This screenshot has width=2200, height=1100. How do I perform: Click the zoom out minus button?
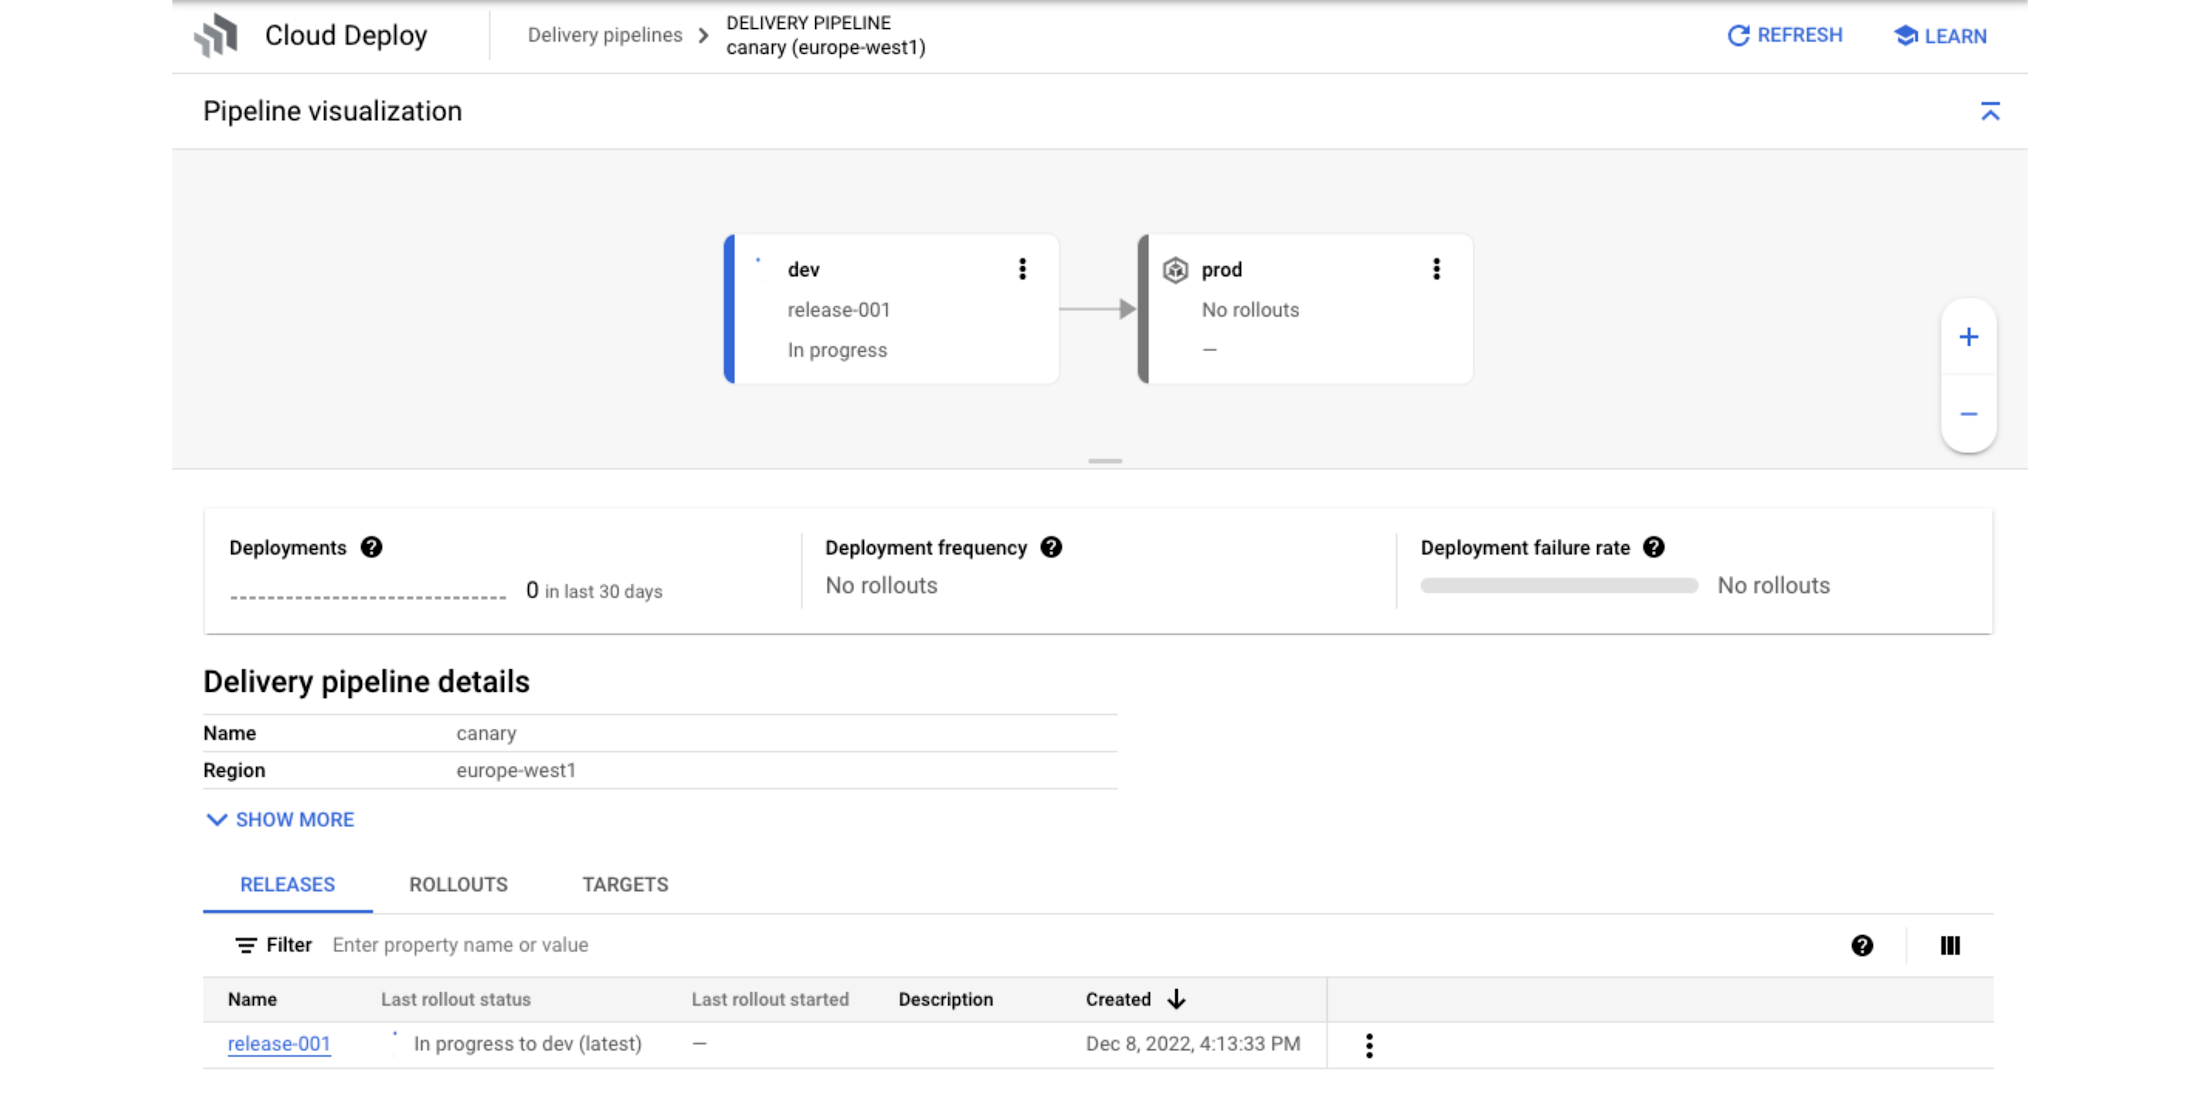pyautogui.click(x=1968, y=414)
